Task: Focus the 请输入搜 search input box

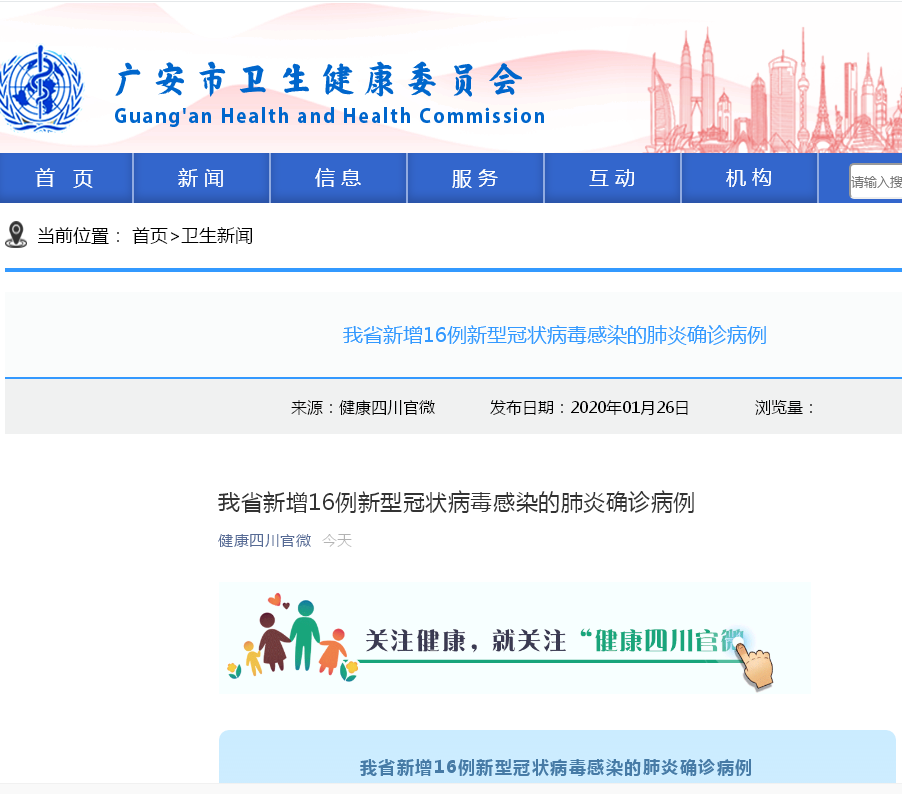Action: click(x=876, y=182)
